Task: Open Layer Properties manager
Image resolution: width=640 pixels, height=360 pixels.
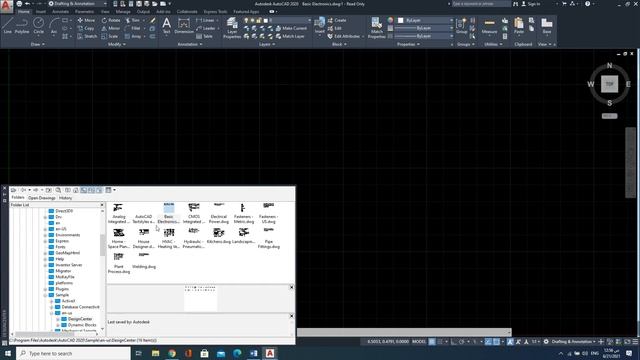Action: pyautogui.click(x=232, y=28)
